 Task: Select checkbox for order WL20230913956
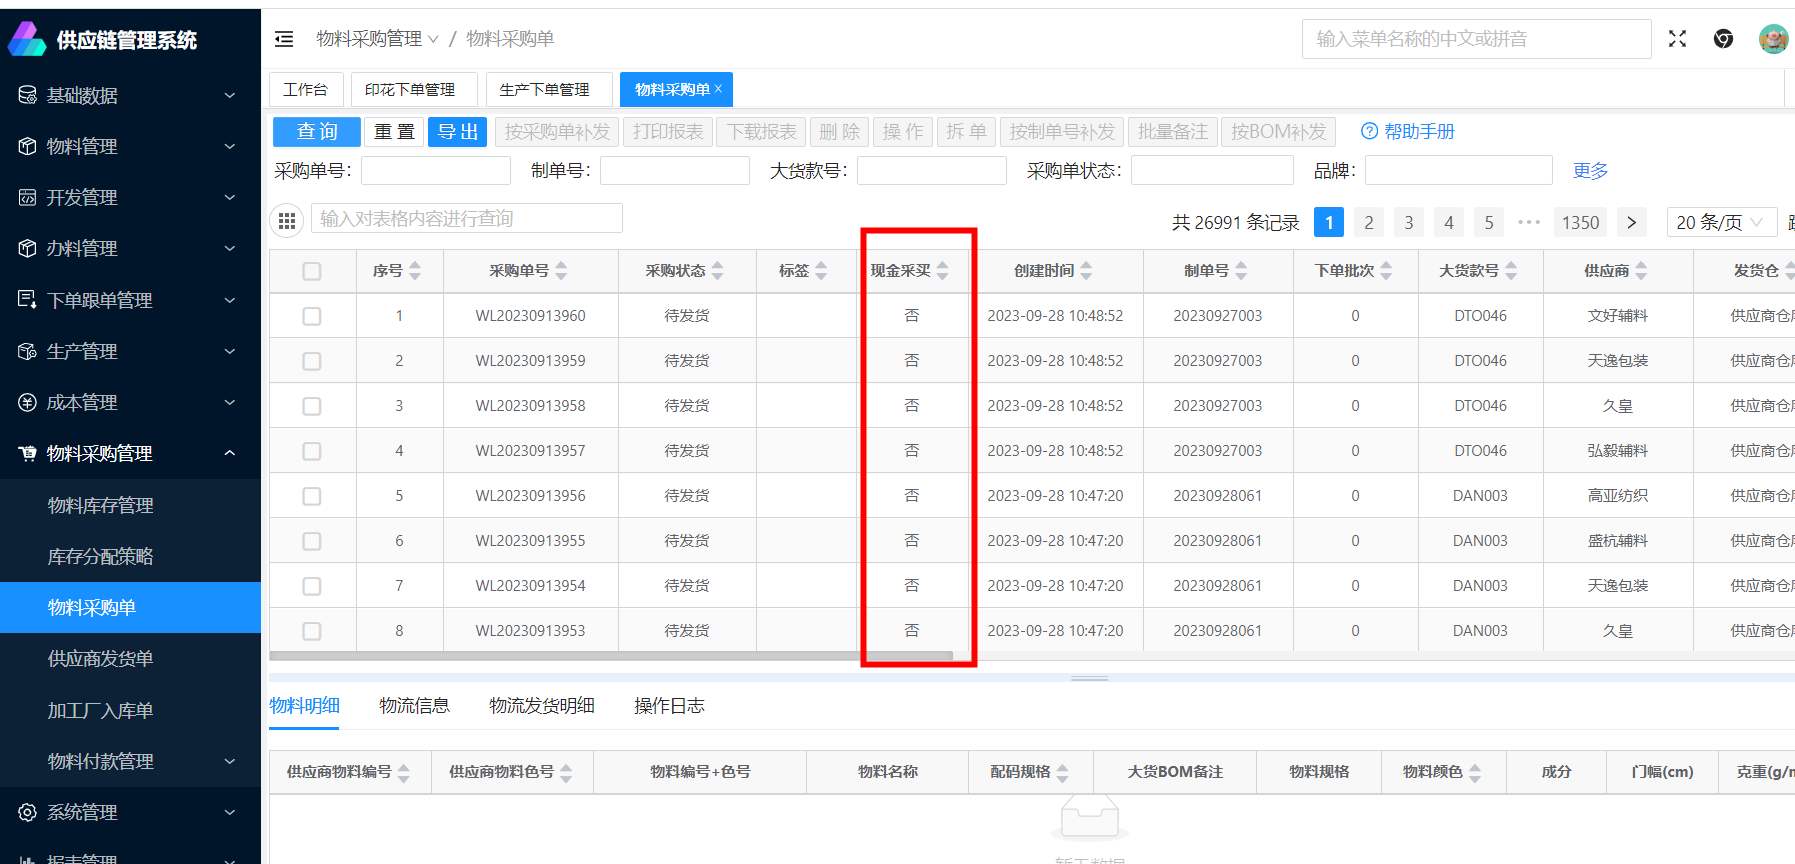[x=312, y=496]
